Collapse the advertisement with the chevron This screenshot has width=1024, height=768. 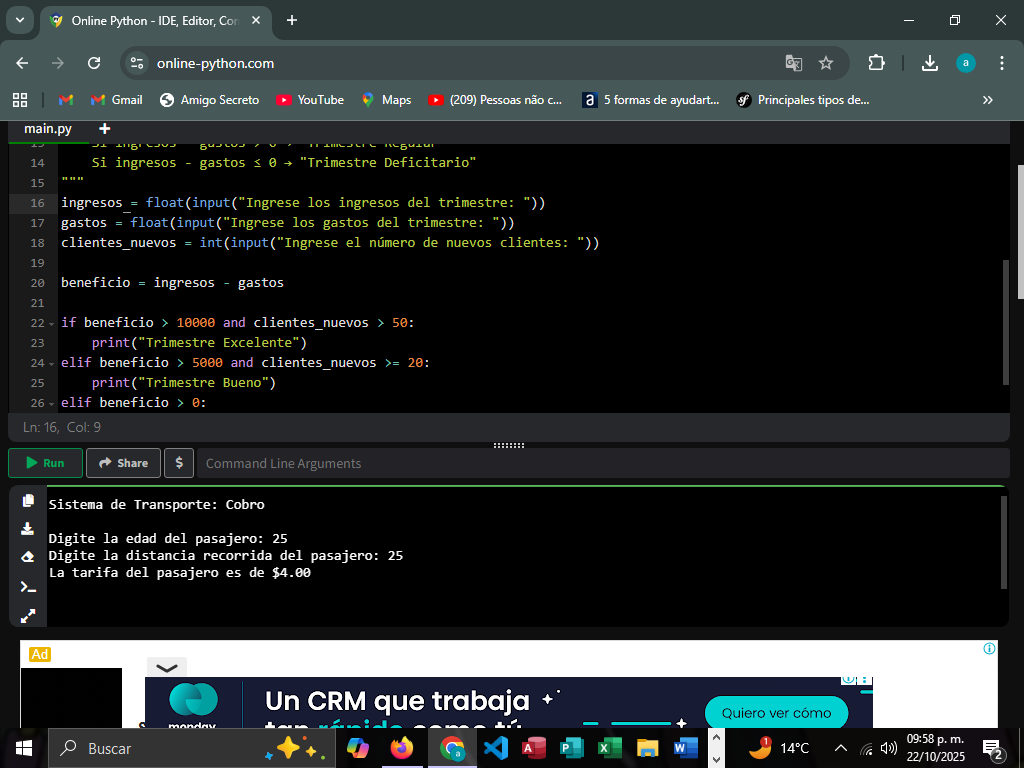click(166, 667)
